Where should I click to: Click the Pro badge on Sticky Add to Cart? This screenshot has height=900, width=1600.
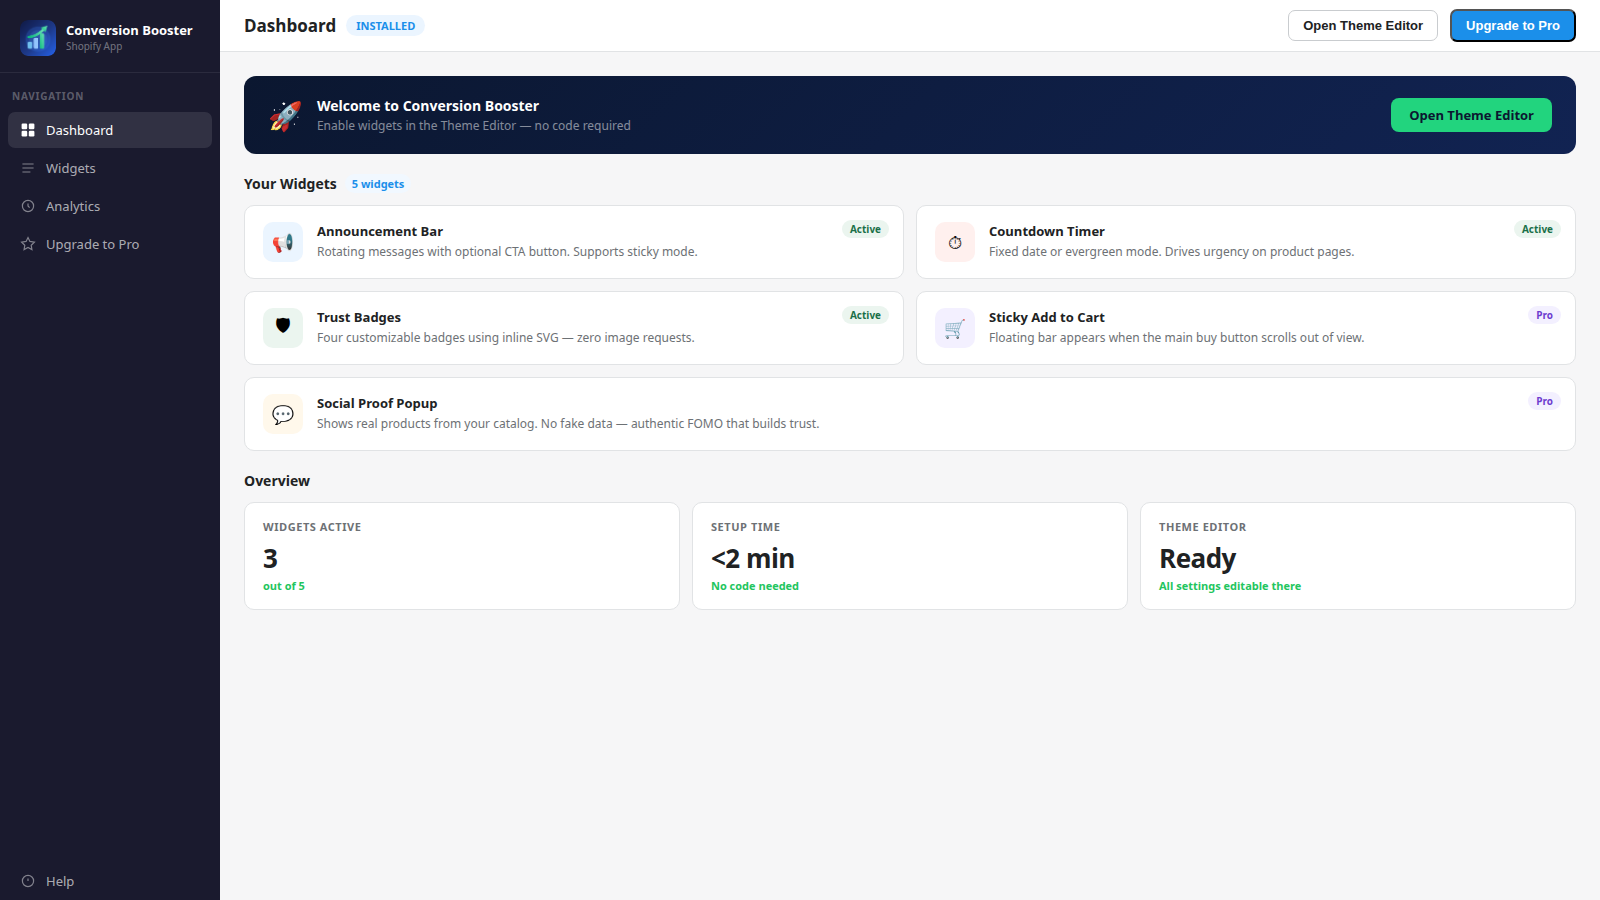[1544, 315]
